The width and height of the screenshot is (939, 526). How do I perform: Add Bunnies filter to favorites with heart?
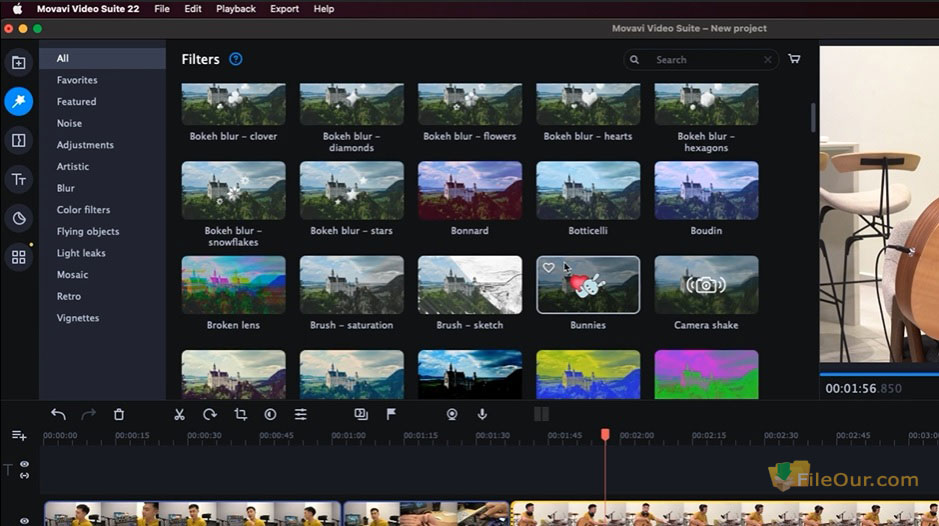point(549,267)
